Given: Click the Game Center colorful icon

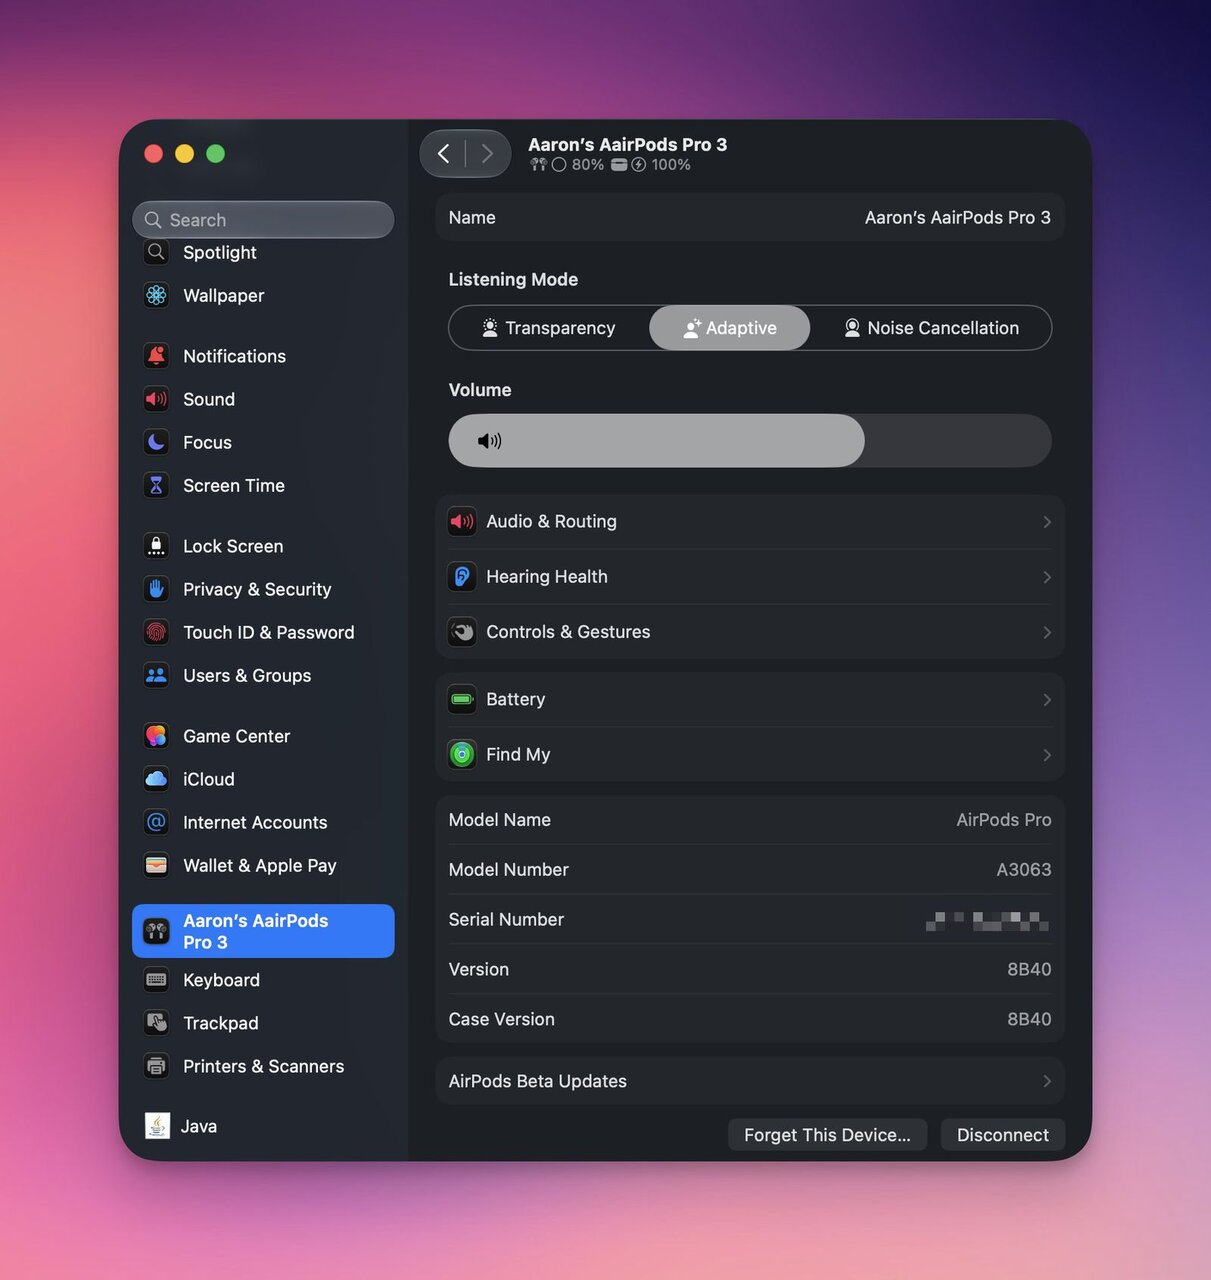Looking at the screenshot, I should pyautogui.click(x=156, y=736).
